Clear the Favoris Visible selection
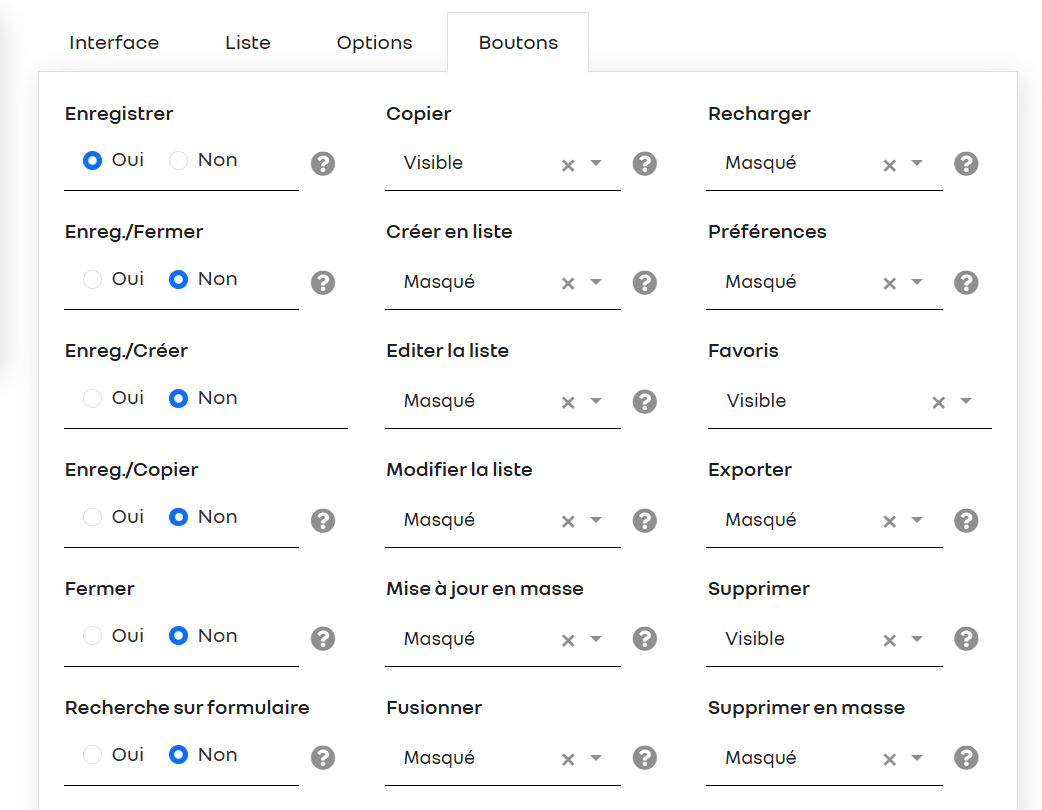Screen dimensions: 1042x810 point(938,403)
